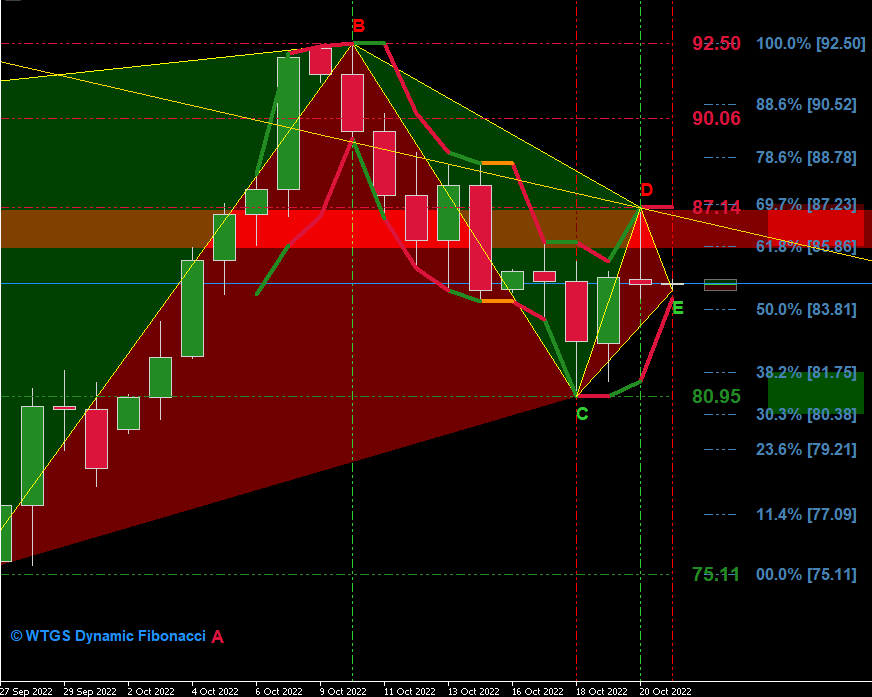Click the 38.2% [81.75] Fibonacci level
Image resolution: width=872 pixels, height=697 pixels.
(x=806, y=373)
